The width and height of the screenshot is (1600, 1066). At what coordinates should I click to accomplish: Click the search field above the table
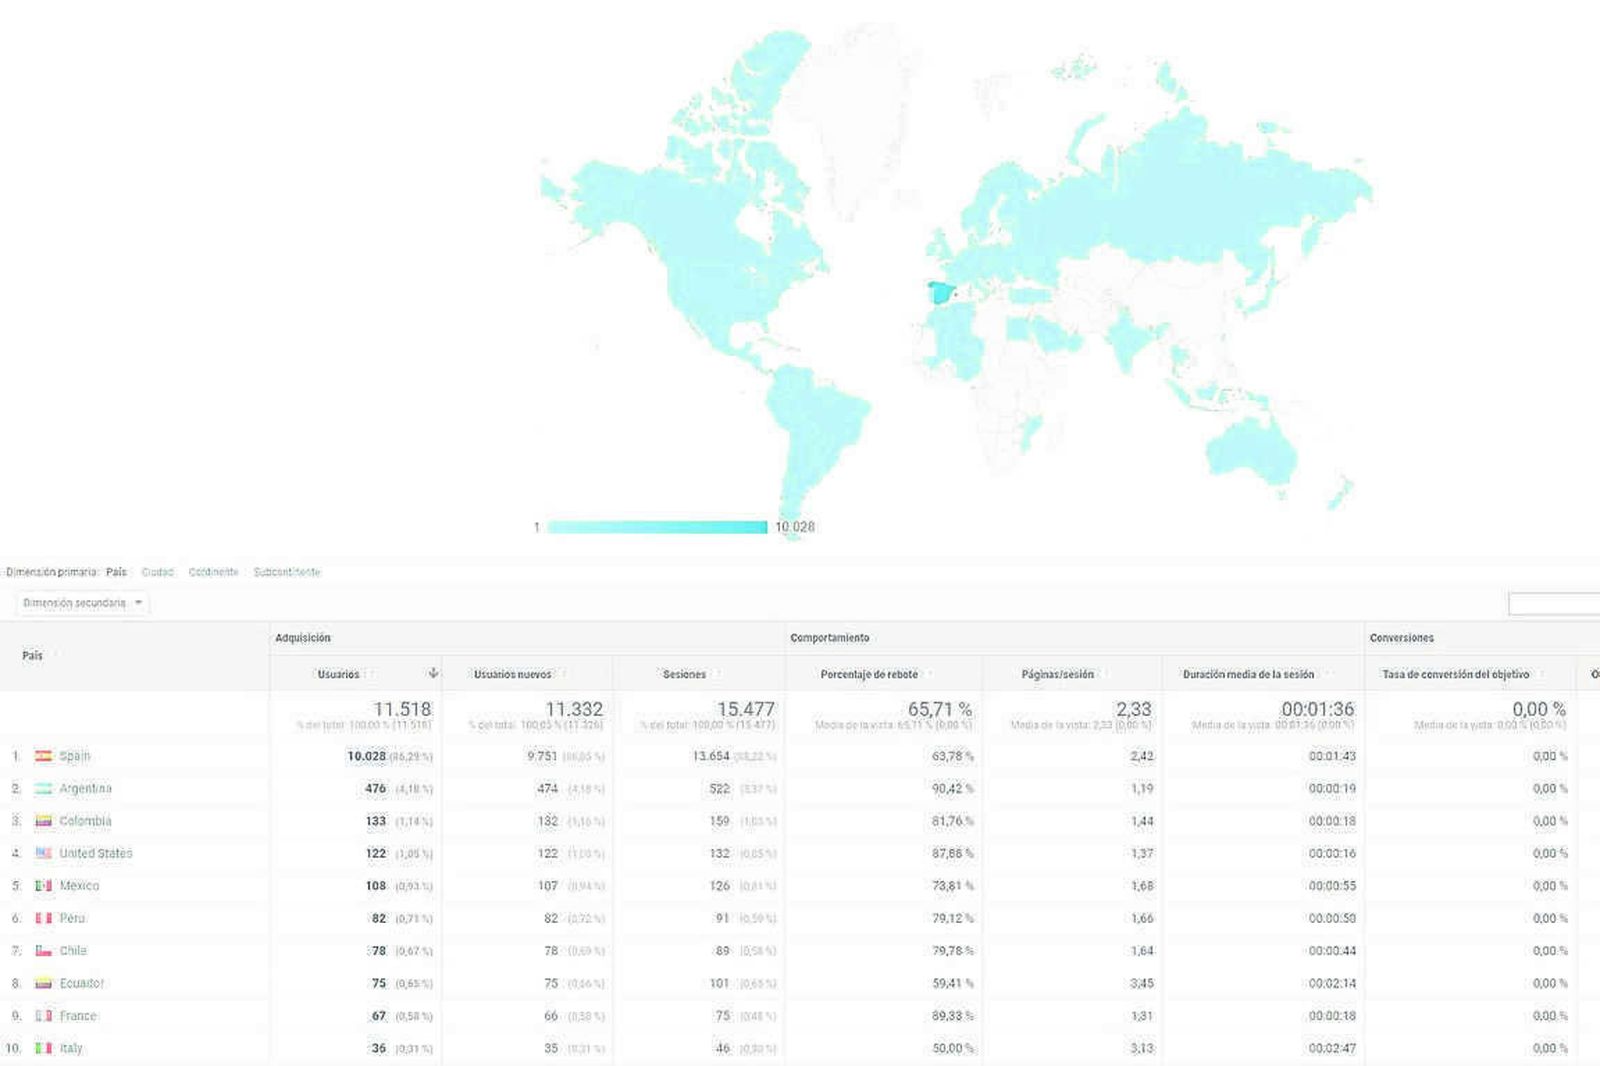[1553, 603]
